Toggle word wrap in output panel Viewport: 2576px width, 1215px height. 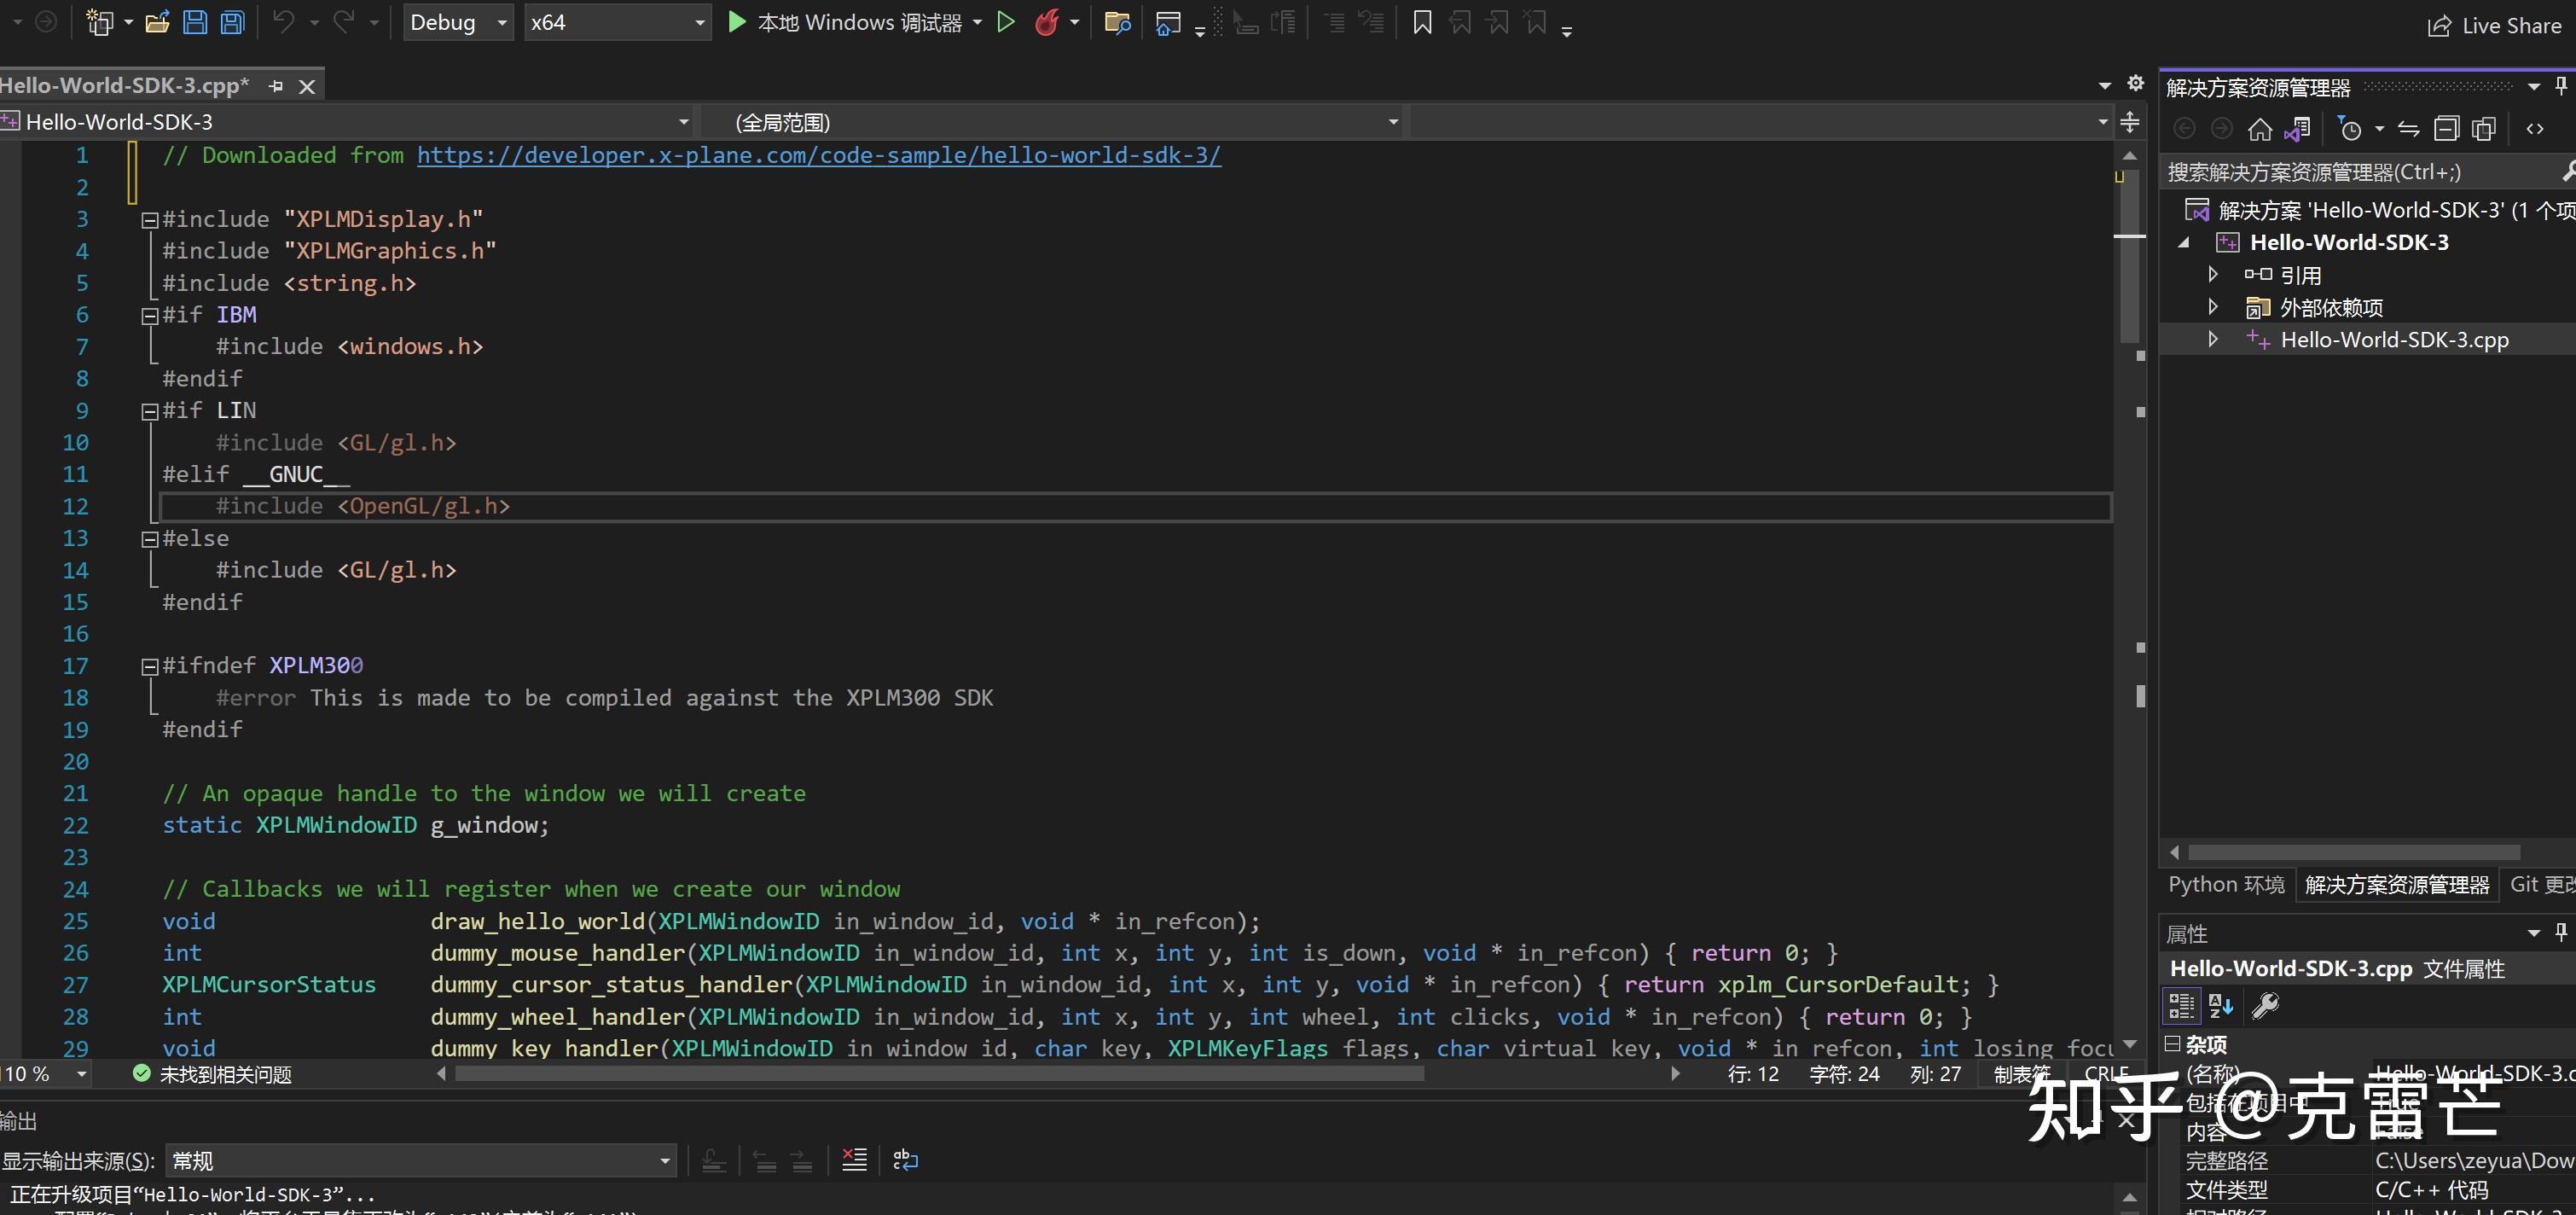click(x=905, y=1160)
